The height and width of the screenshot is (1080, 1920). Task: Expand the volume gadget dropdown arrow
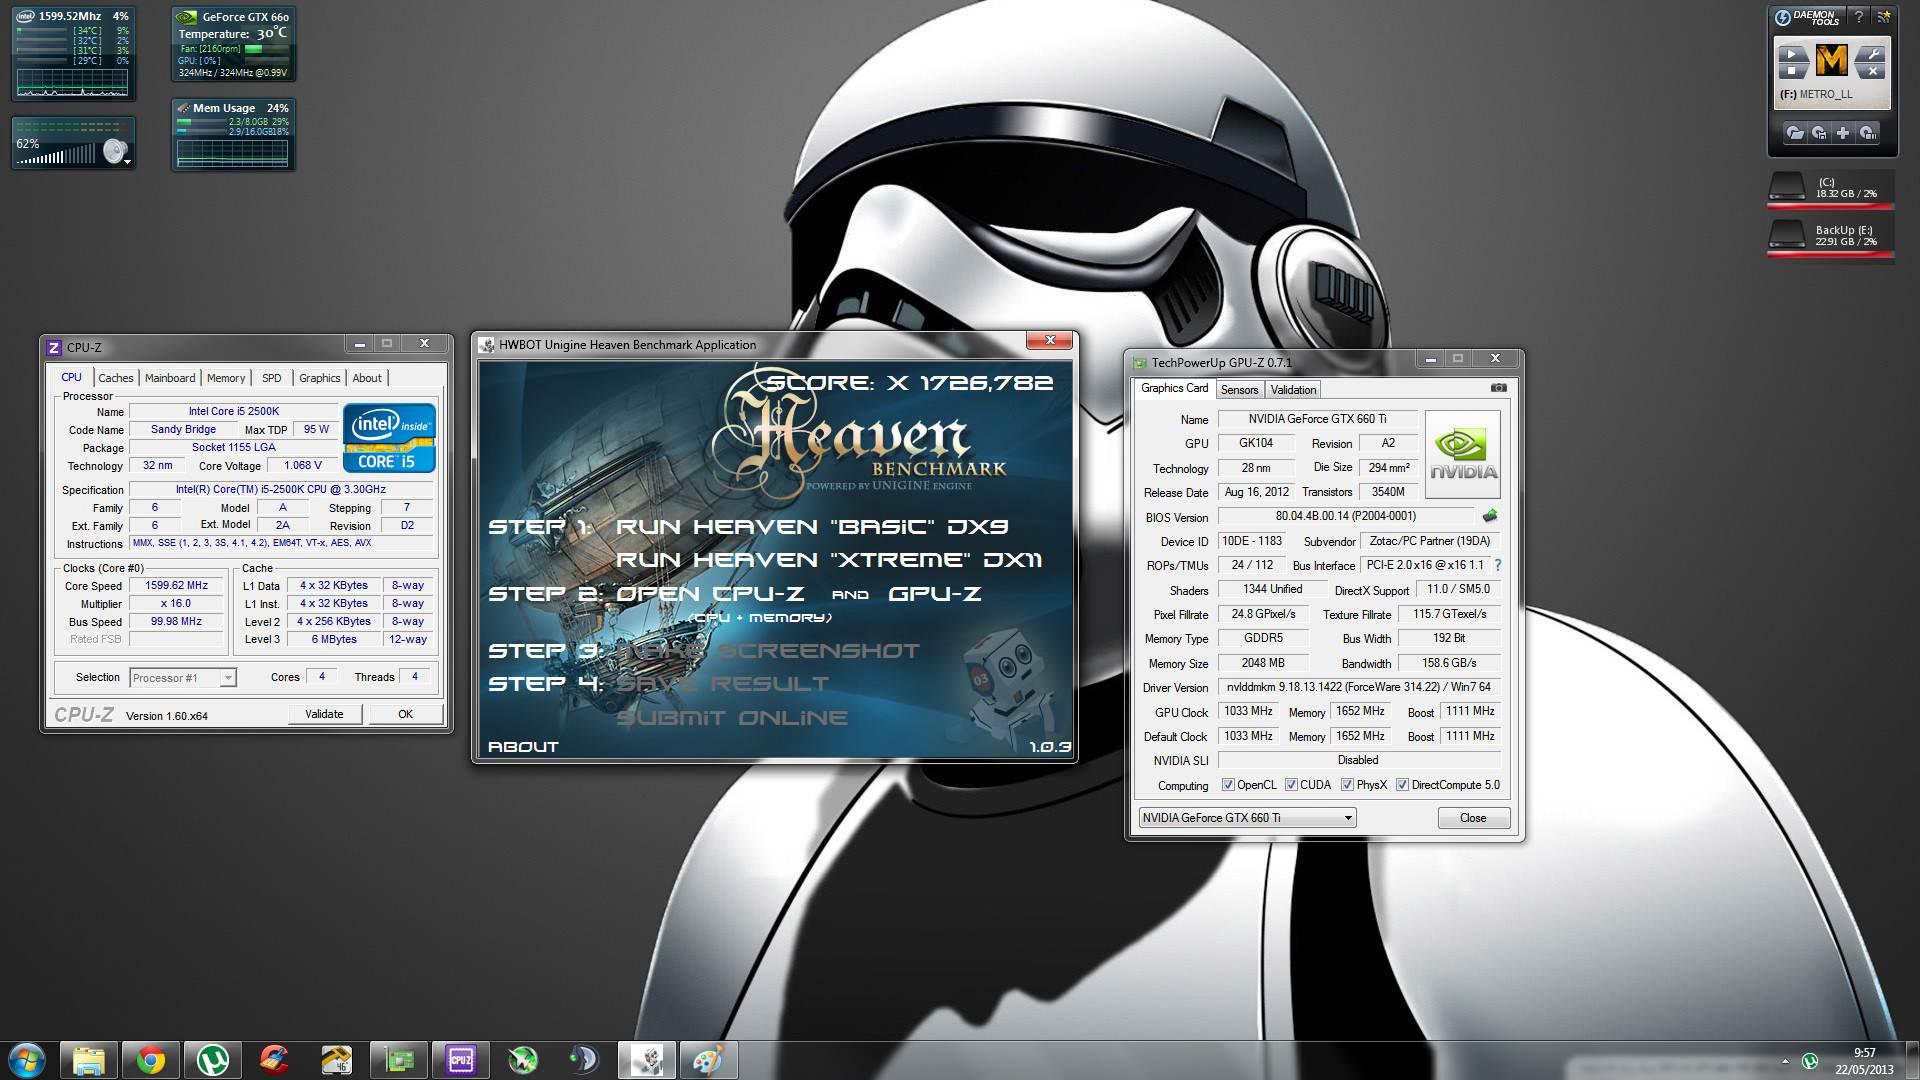[128, 163]
